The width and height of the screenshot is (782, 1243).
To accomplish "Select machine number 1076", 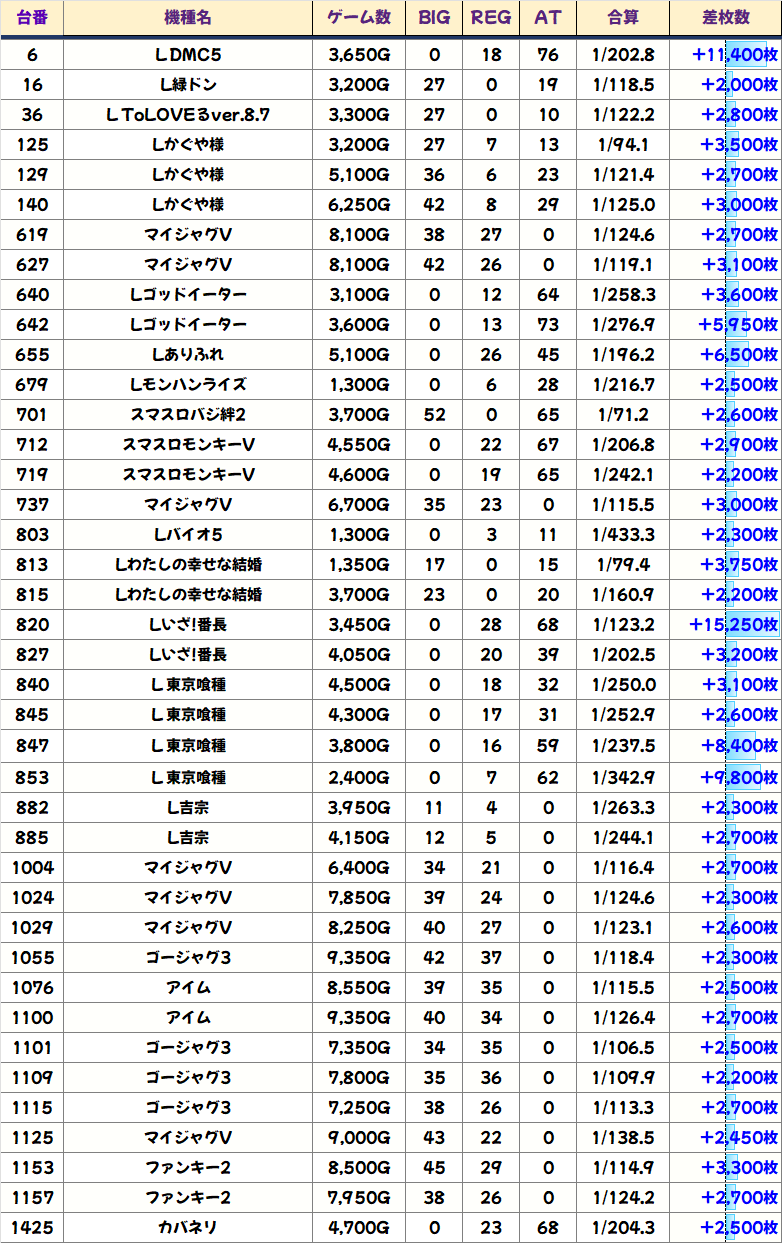I will coord(32,987).
